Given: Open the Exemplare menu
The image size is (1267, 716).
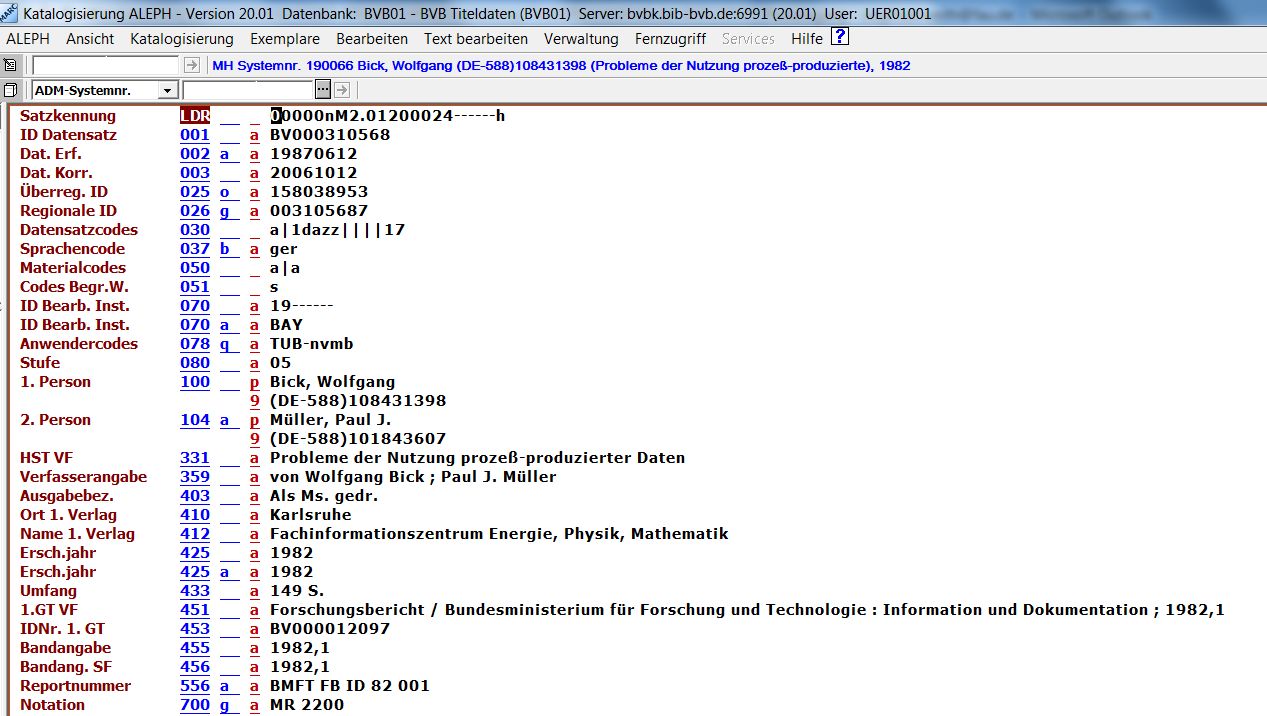Looking at the screenshot, I should 284,39.
